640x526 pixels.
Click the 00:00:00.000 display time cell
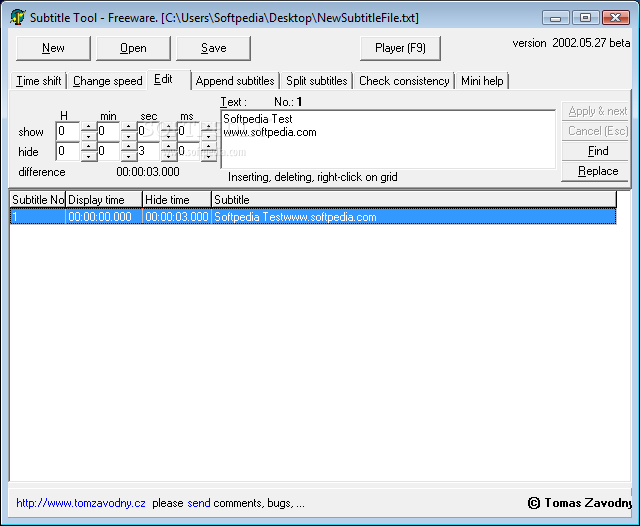[104, 216]
